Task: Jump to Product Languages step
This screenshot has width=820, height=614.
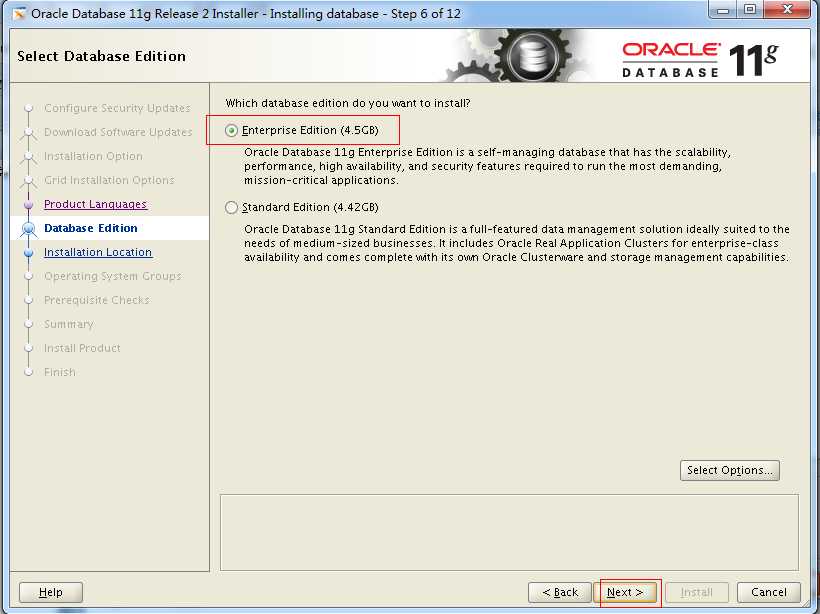Action: pos(95,204)
